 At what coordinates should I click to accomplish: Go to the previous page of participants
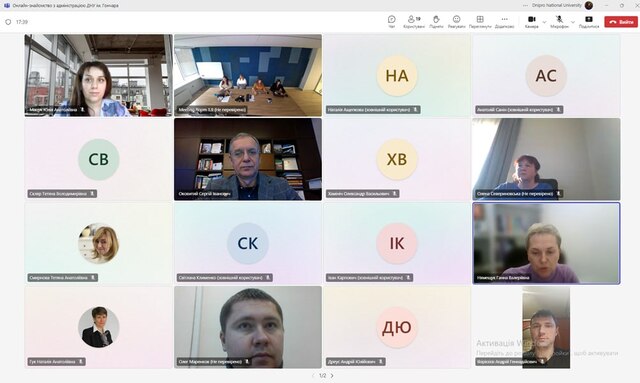(313, 376)
